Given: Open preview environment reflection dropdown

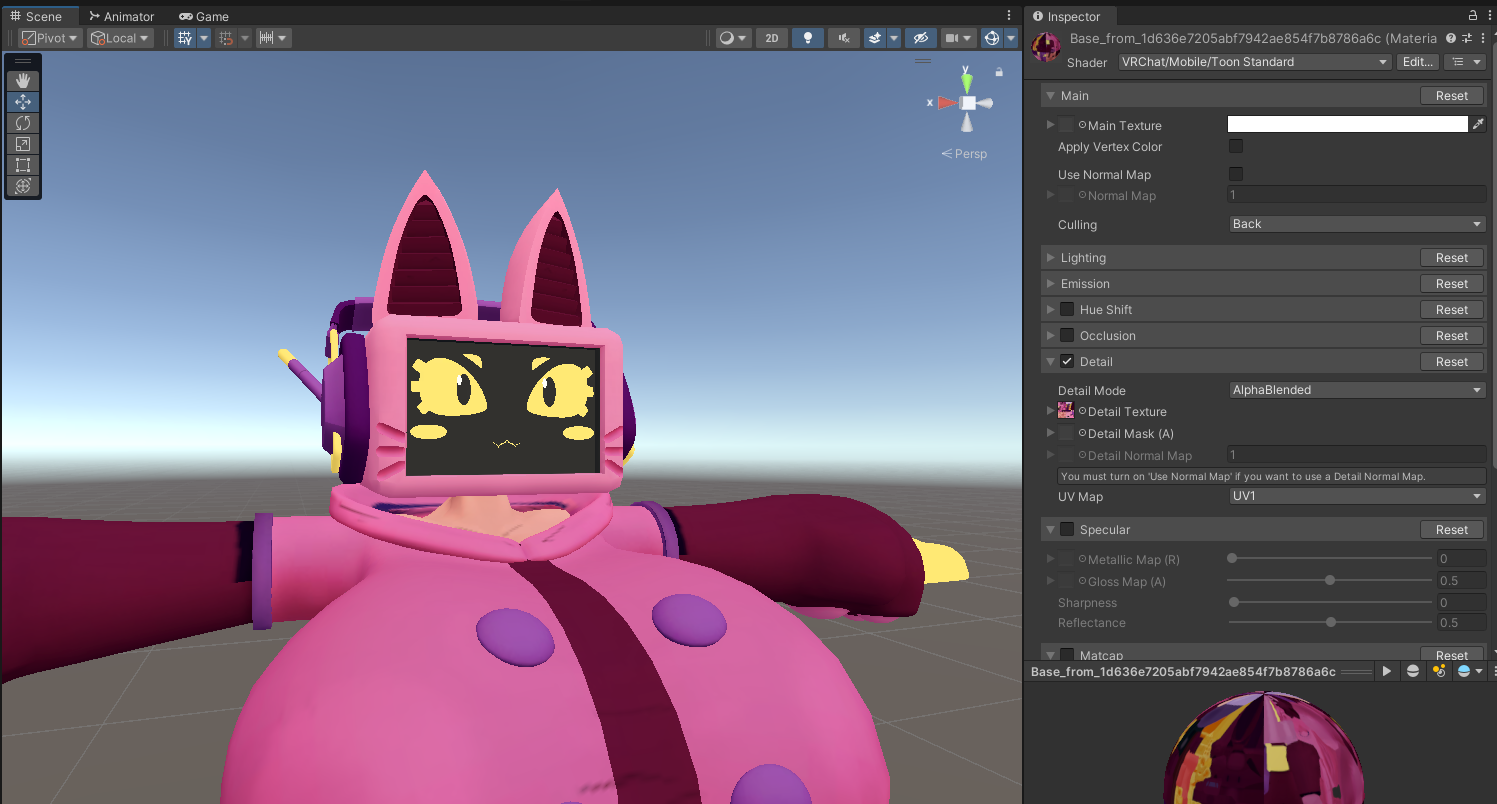Looking at the screenshot, I should point(1469,671).
